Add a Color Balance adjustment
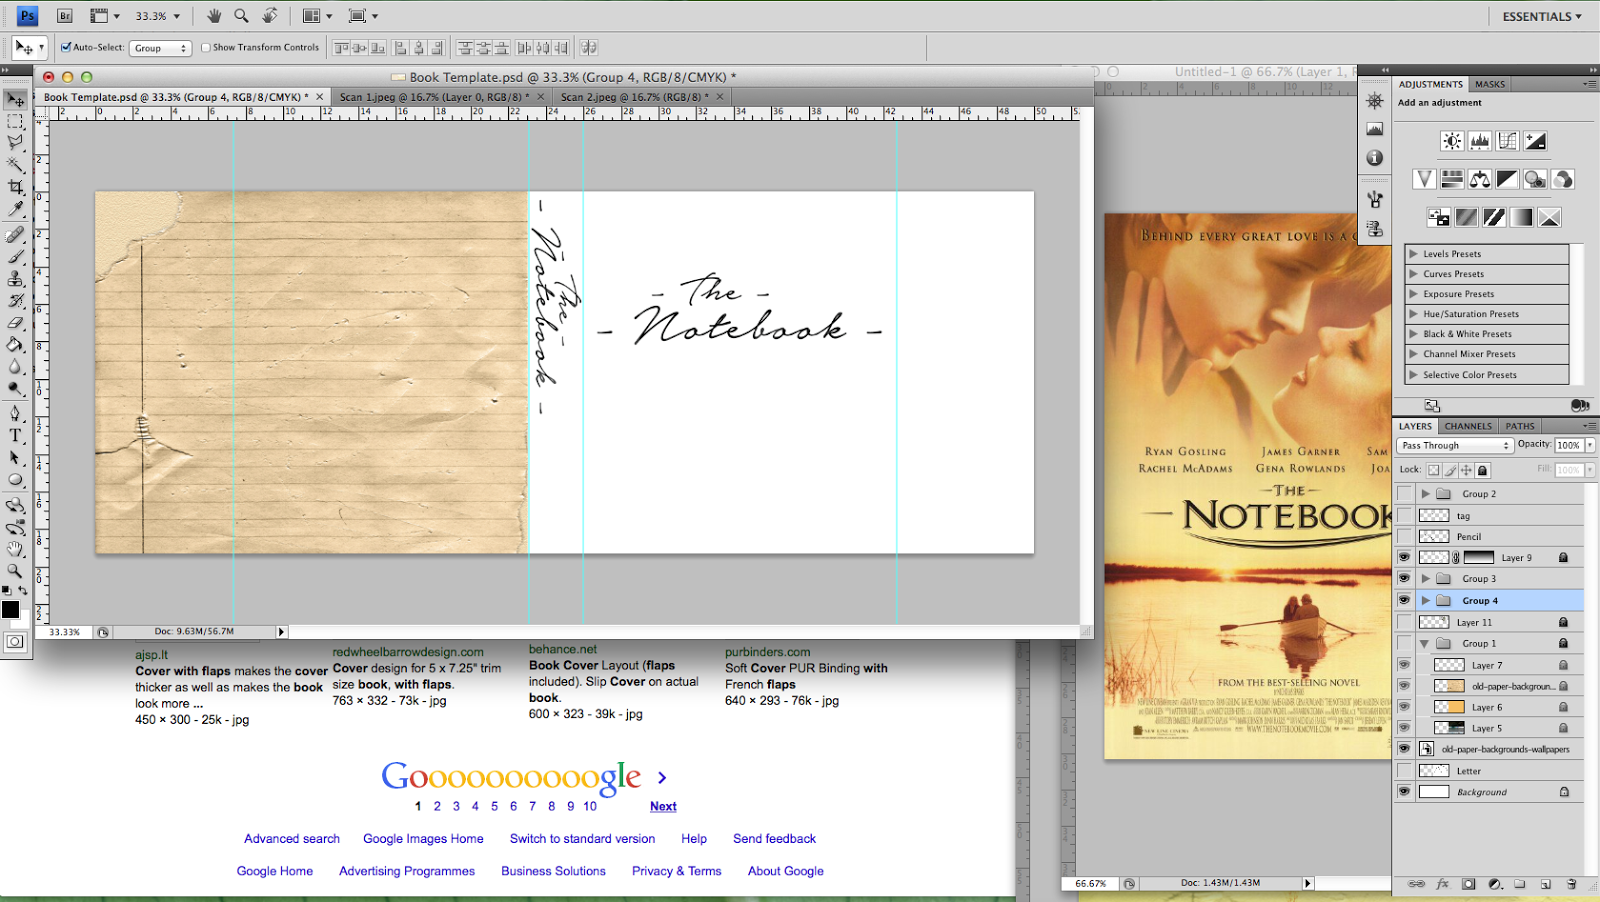Image resolution: width=1600 pixels, height=902 pixels. [1480, 179]
